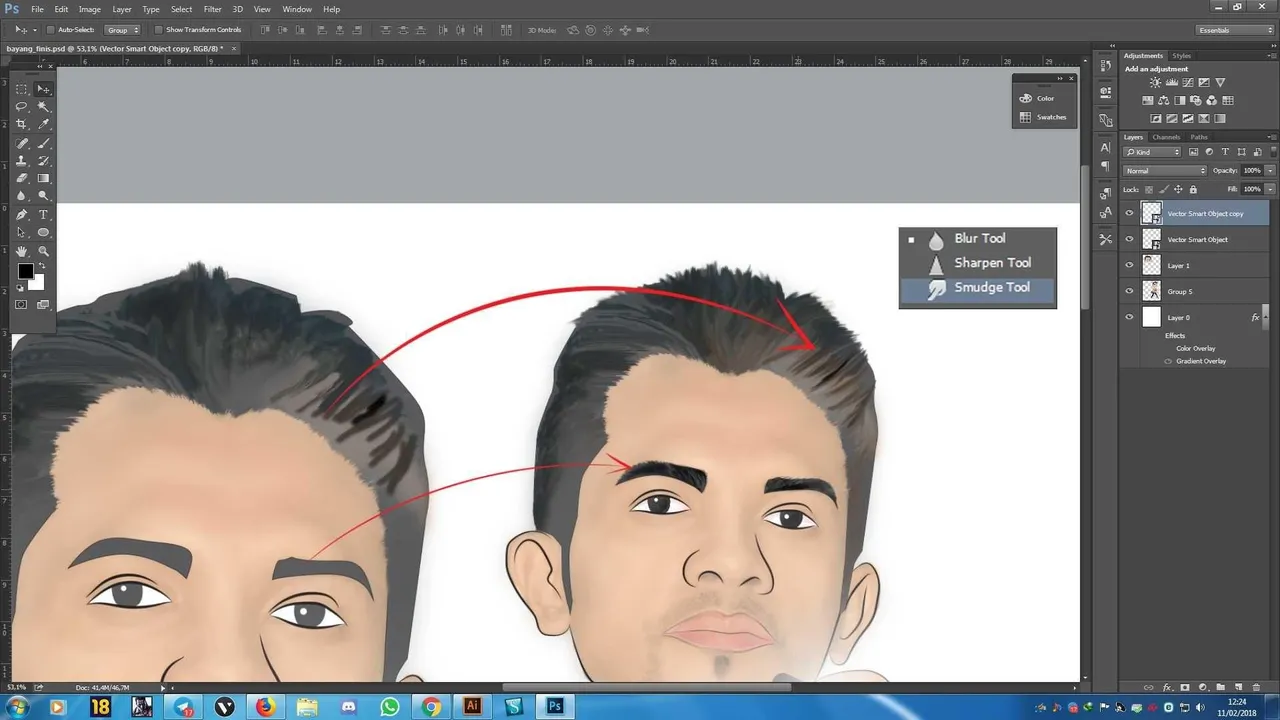The width and height of the screenshot is (1280, 720).
Task: Open the Filter menu
Action: tap(212, 9)
